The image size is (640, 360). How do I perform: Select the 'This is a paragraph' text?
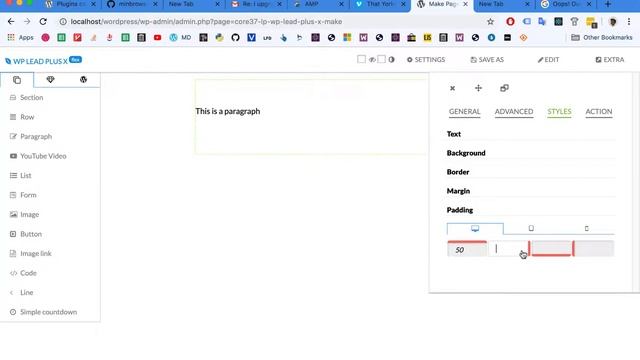point(227,111)
